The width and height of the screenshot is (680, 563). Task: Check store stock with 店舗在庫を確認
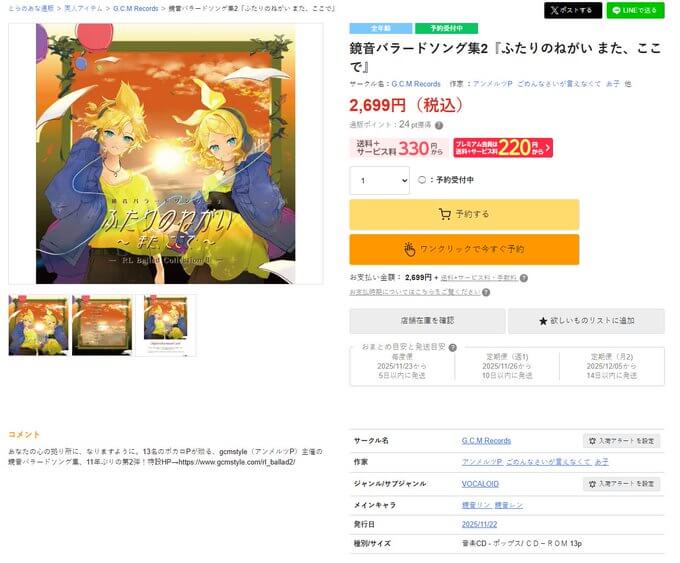[x=427, y=321]
